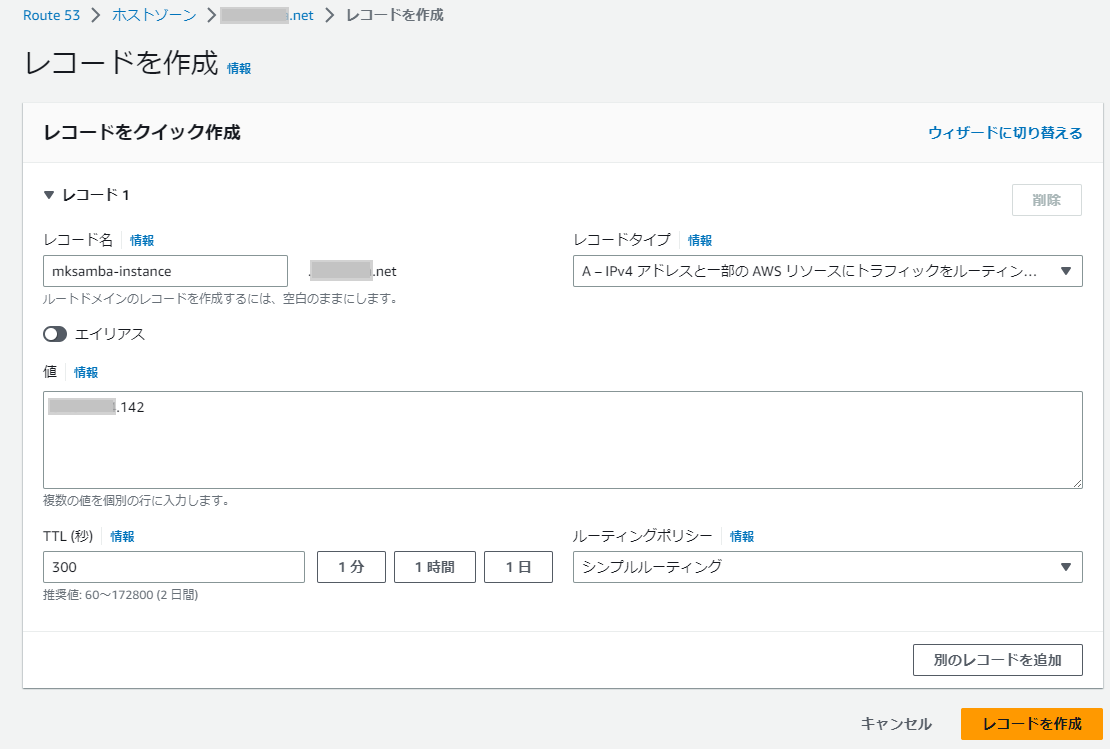The image size is (1110, 749).
Task: Grab the value textarea resize handle
Action: point(1077,483)
